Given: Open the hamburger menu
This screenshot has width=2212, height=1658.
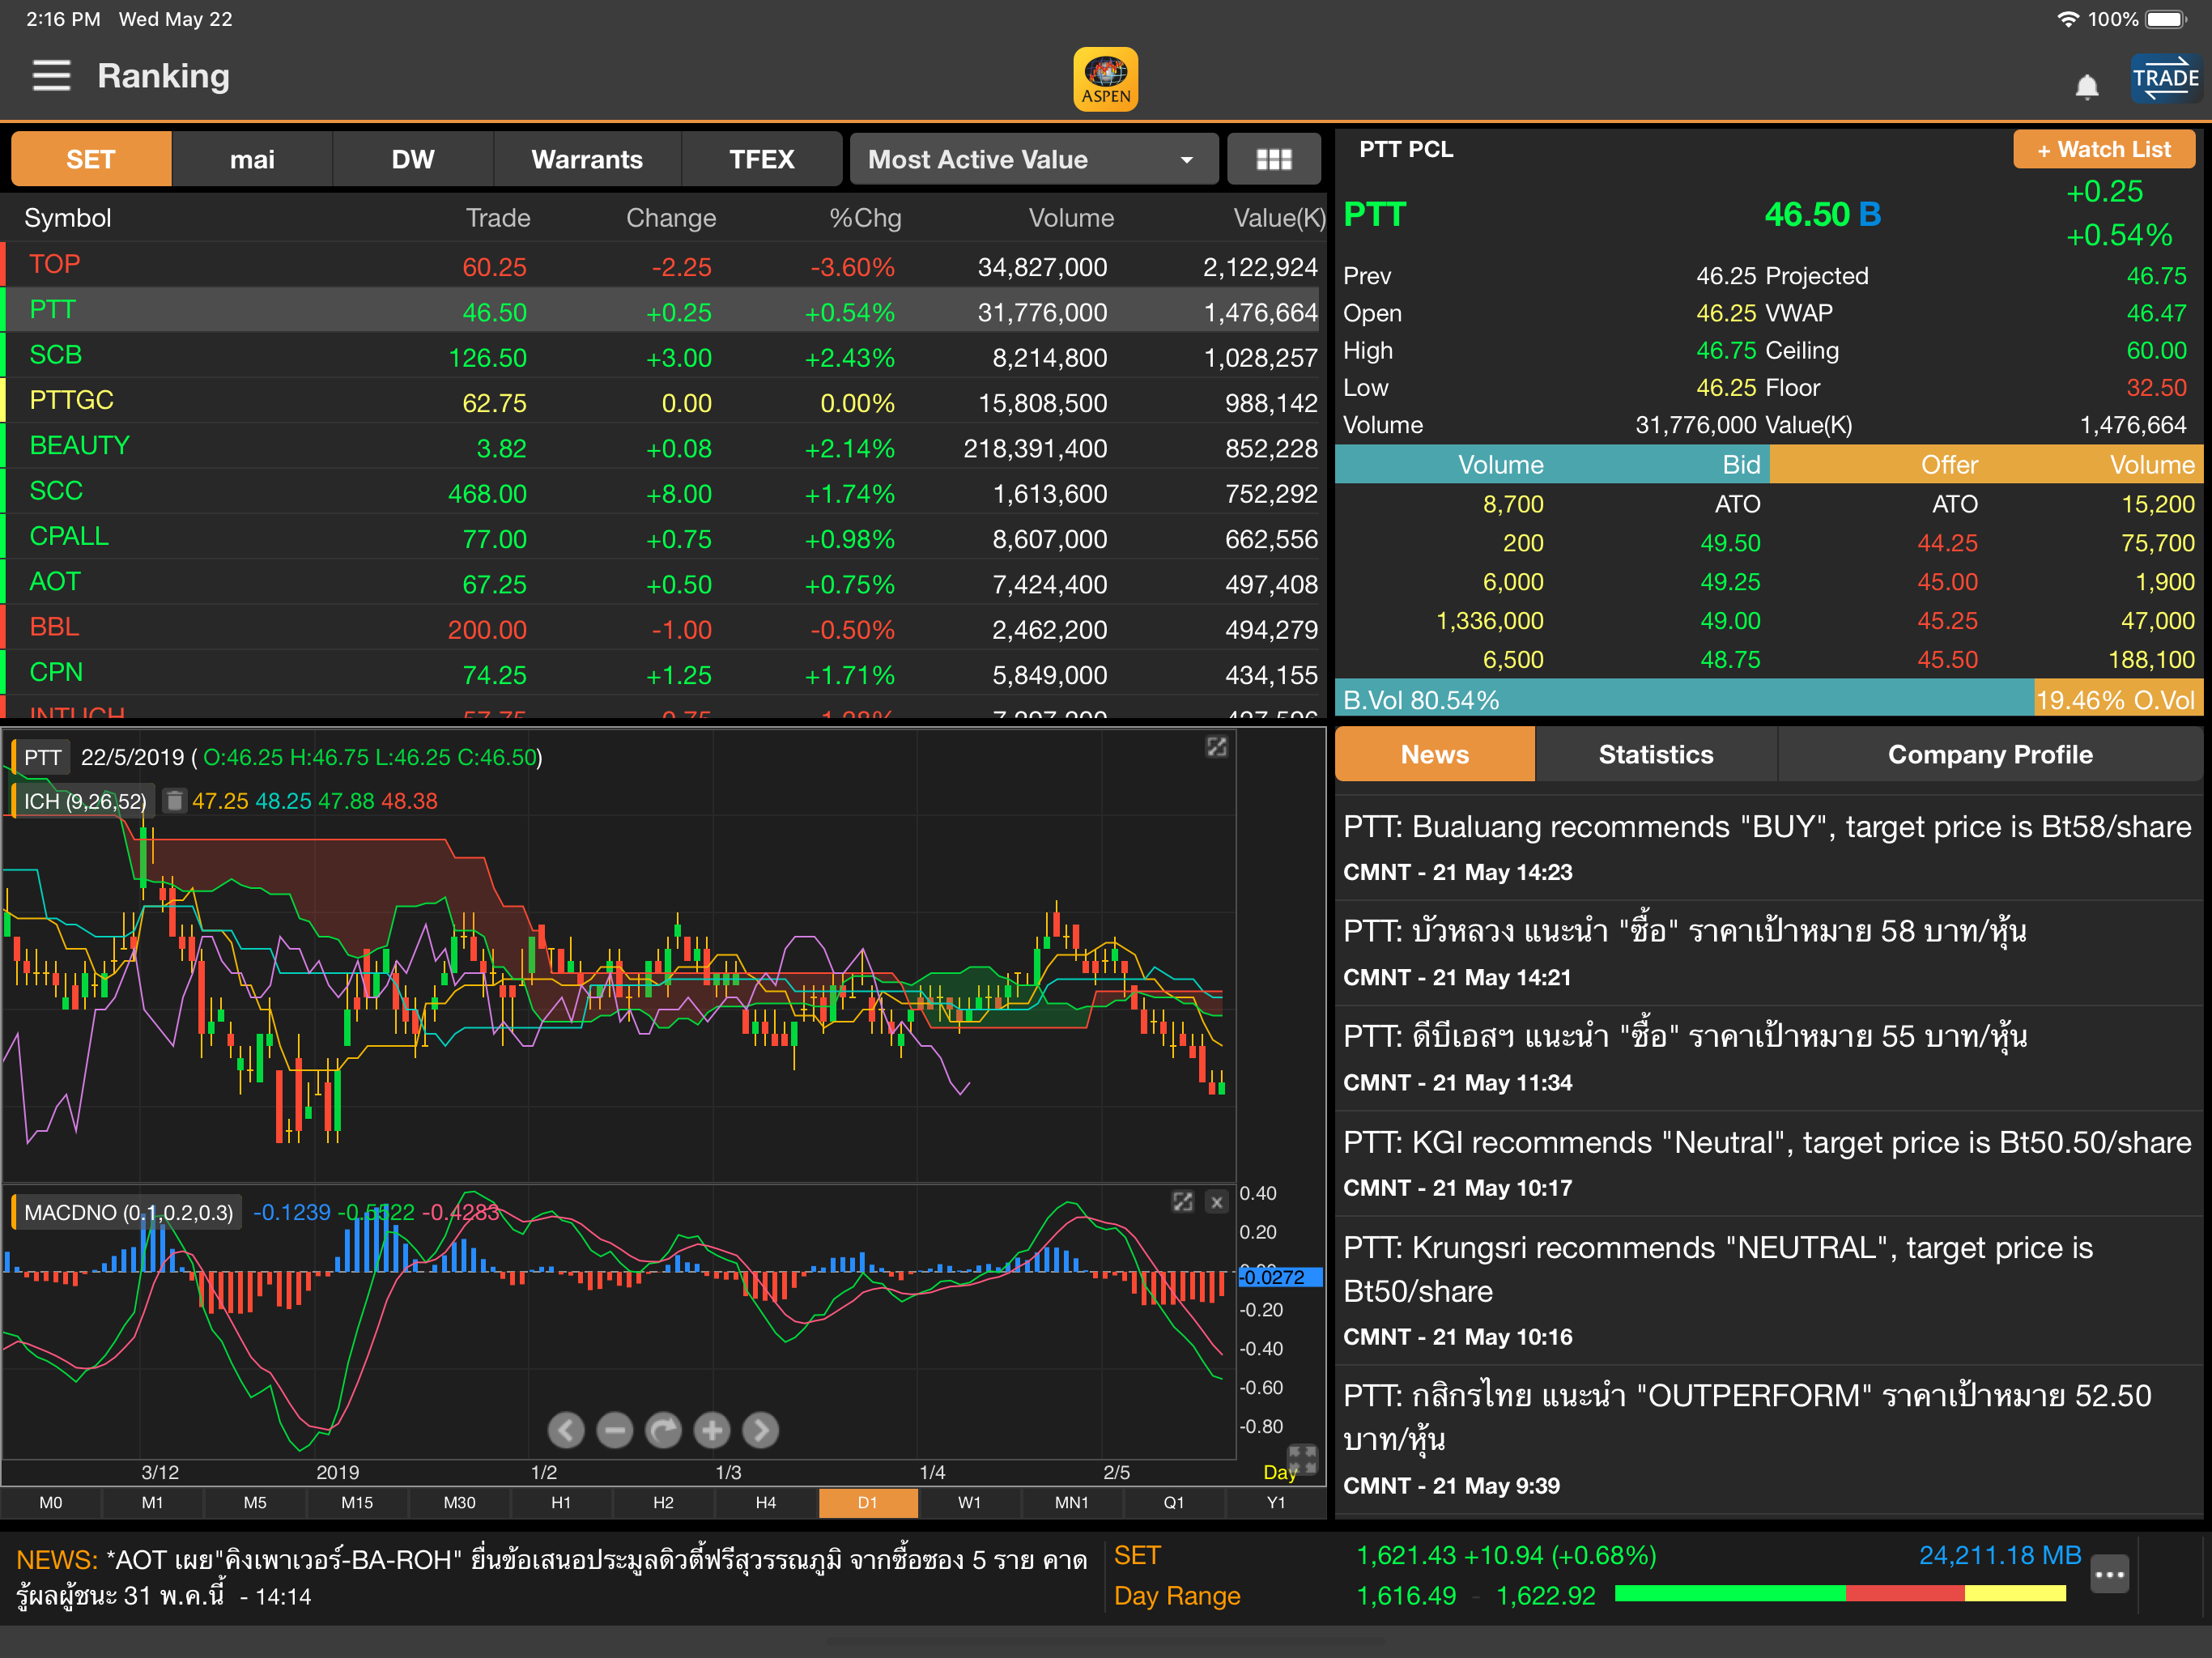Looking at the screenshot, I should coord(51,76).
